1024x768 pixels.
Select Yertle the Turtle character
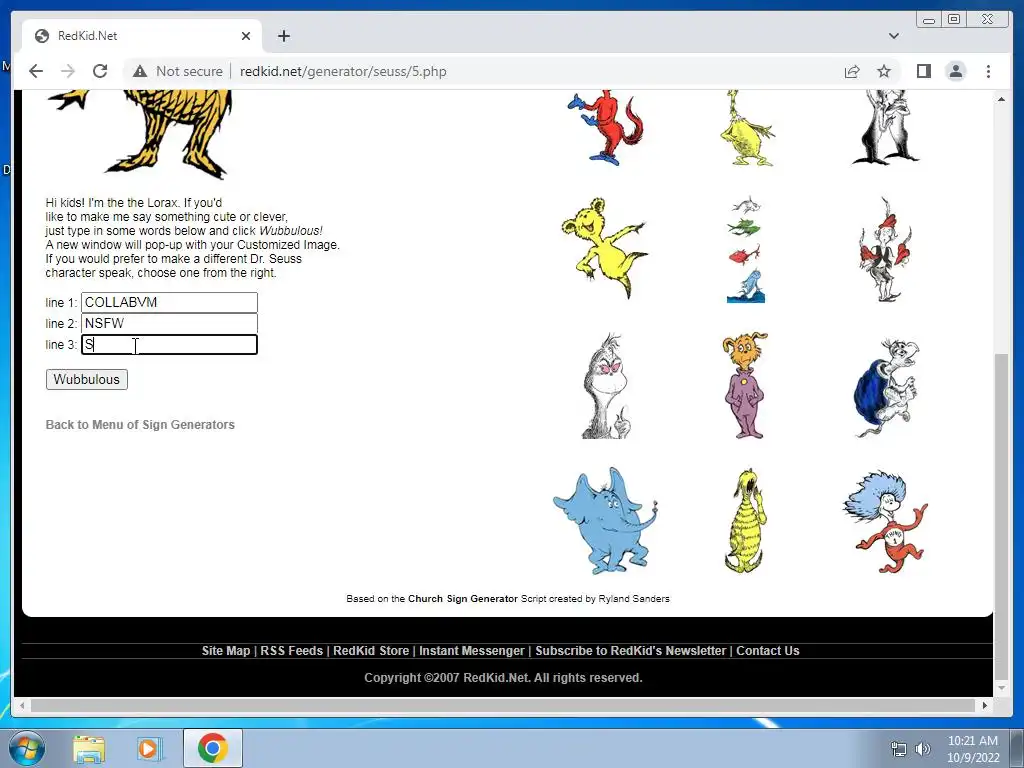pos(887,387)
